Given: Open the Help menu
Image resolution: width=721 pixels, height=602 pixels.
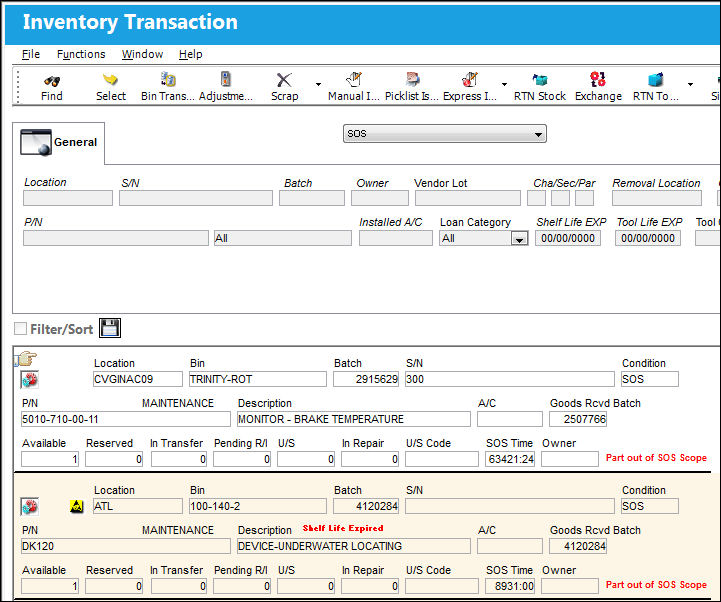Looking at the screenshot, I should [x=190, y=54].
